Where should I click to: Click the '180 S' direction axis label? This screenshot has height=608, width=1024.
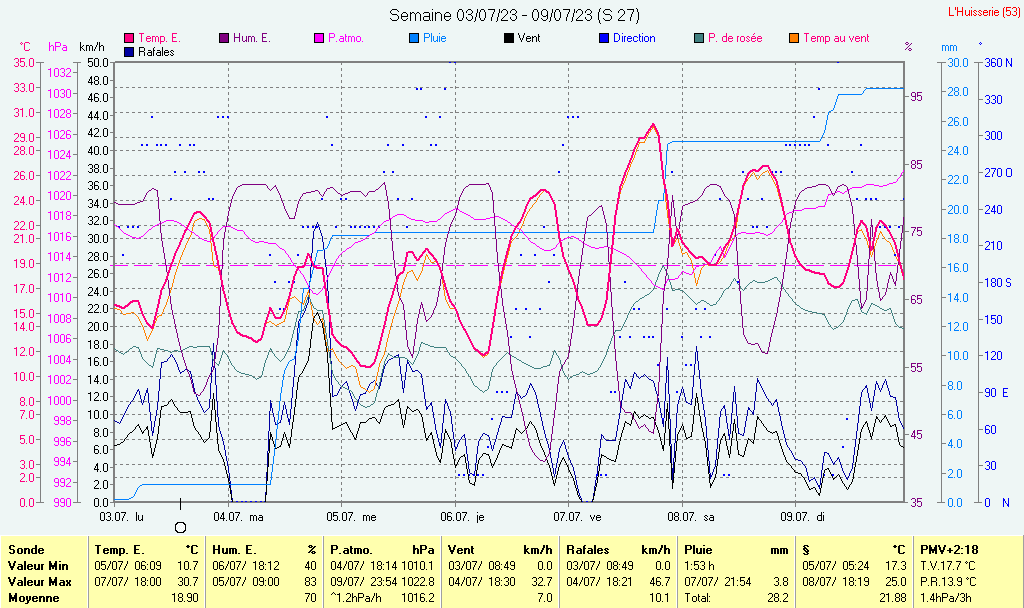(998, 283)
